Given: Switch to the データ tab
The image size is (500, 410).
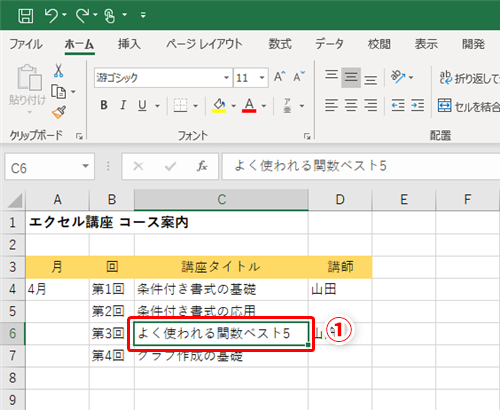Looking at the screenshot, I should [329, 44].
